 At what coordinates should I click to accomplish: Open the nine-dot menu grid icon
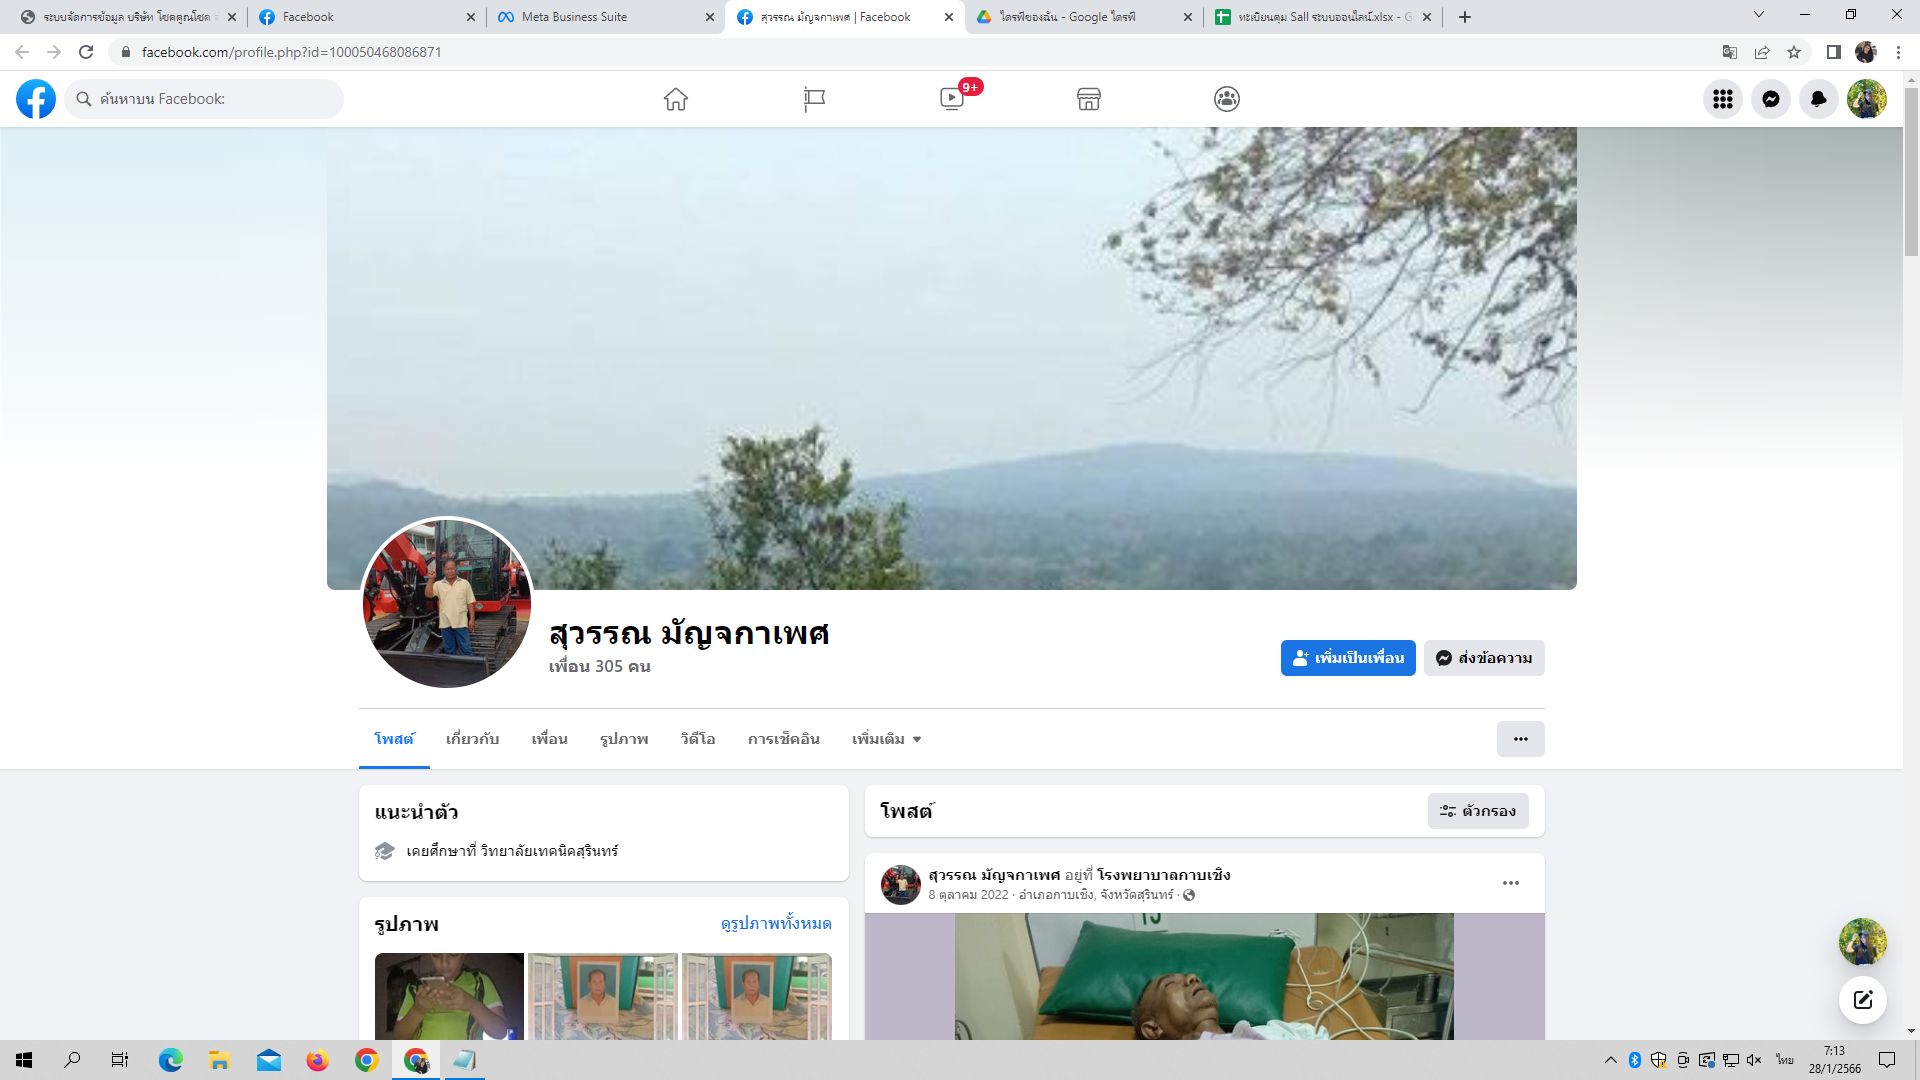[1723, 99]
